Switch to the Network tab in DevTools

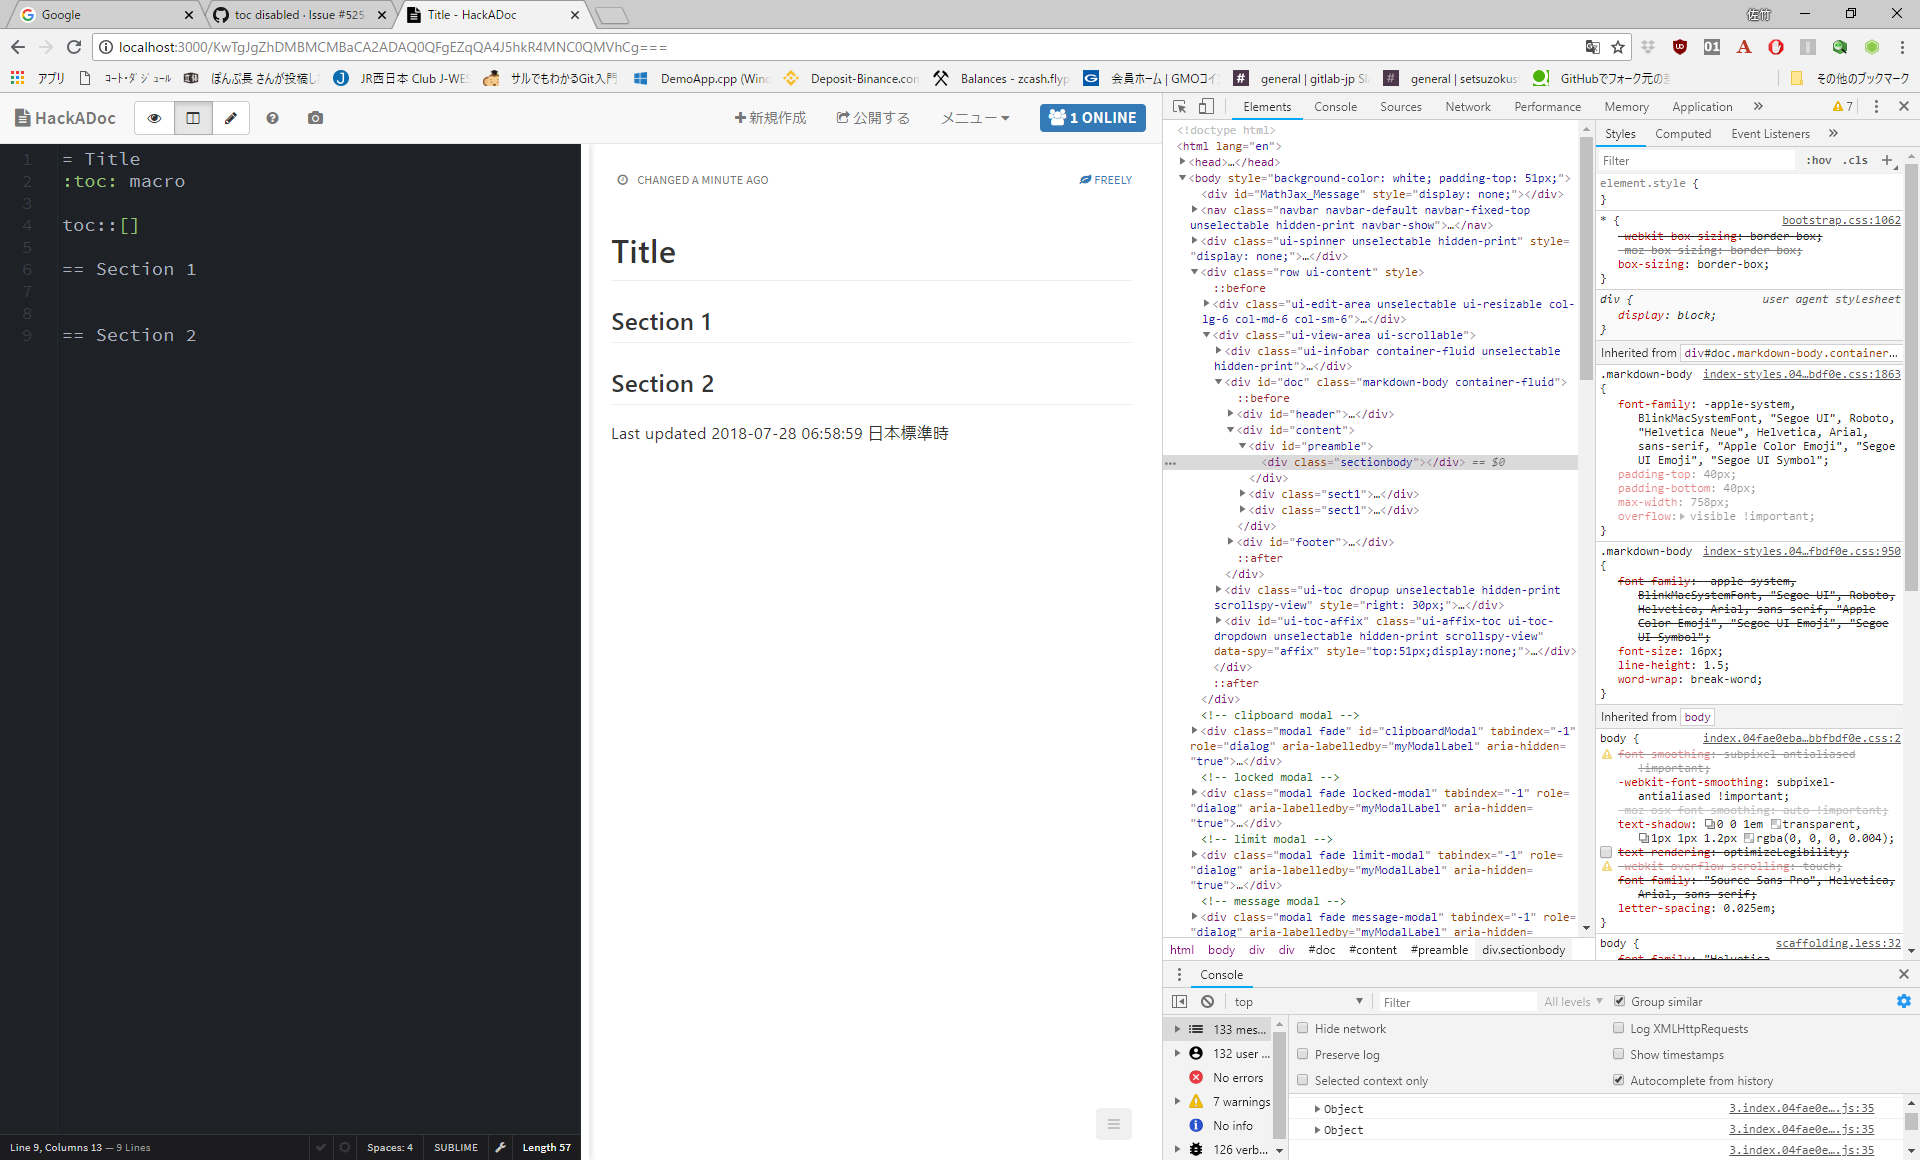pyautogui.click(x=1467, y=106)
